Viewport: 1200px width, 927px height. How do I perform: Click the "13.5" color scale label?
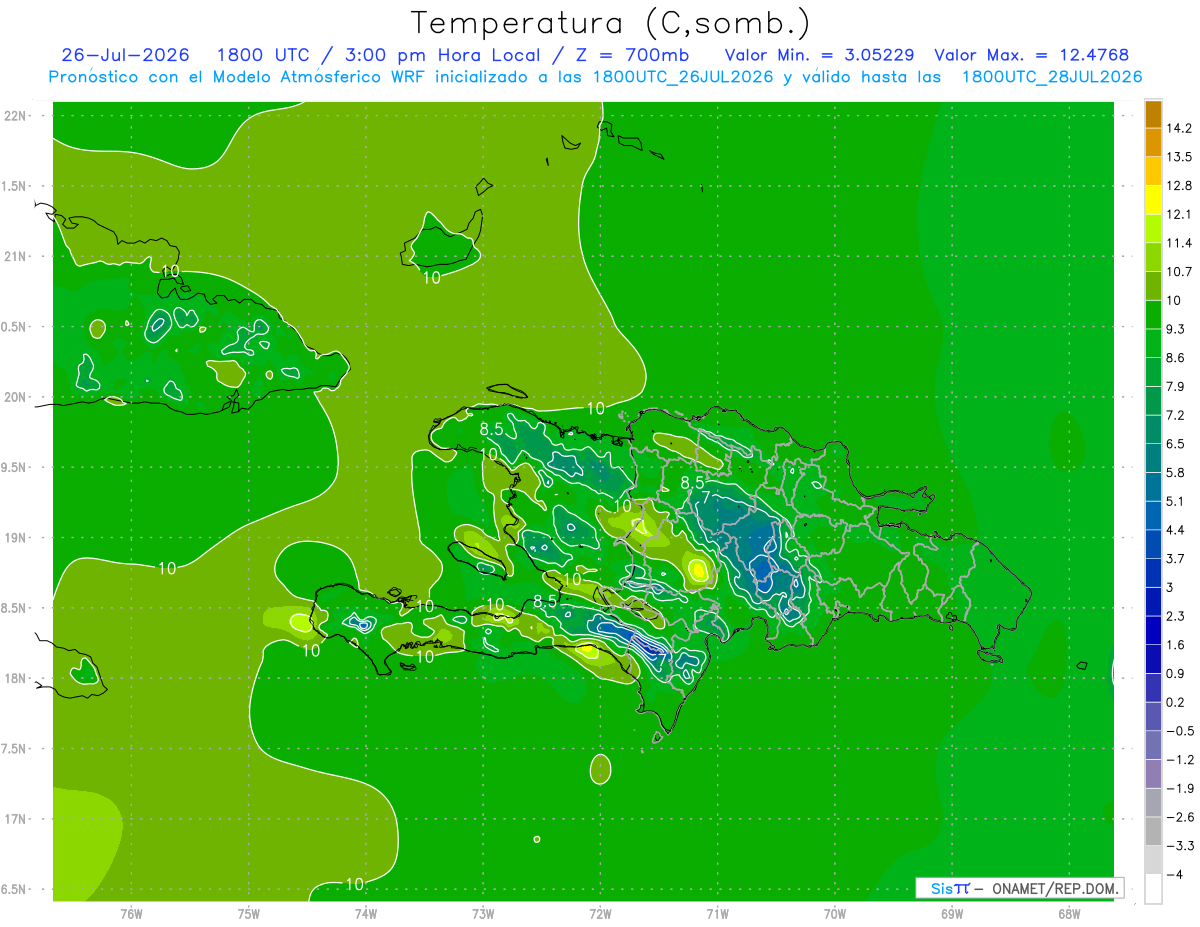tap(1181, 157)
